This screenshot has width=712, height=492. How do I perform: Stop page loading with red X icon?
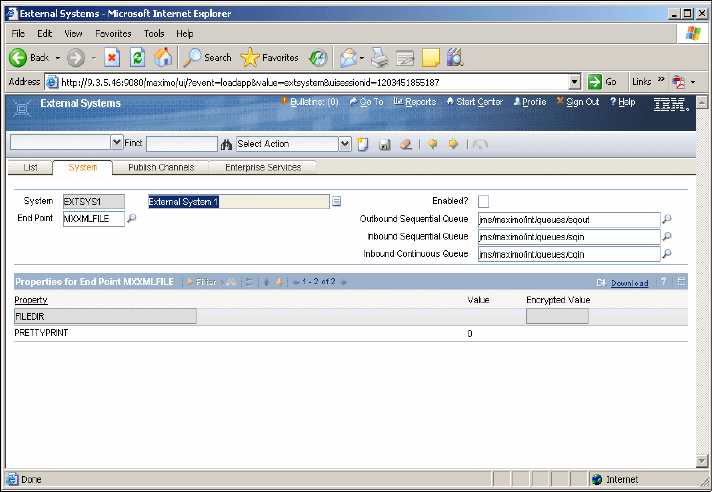pyautogui.click(x=112, y=58)
